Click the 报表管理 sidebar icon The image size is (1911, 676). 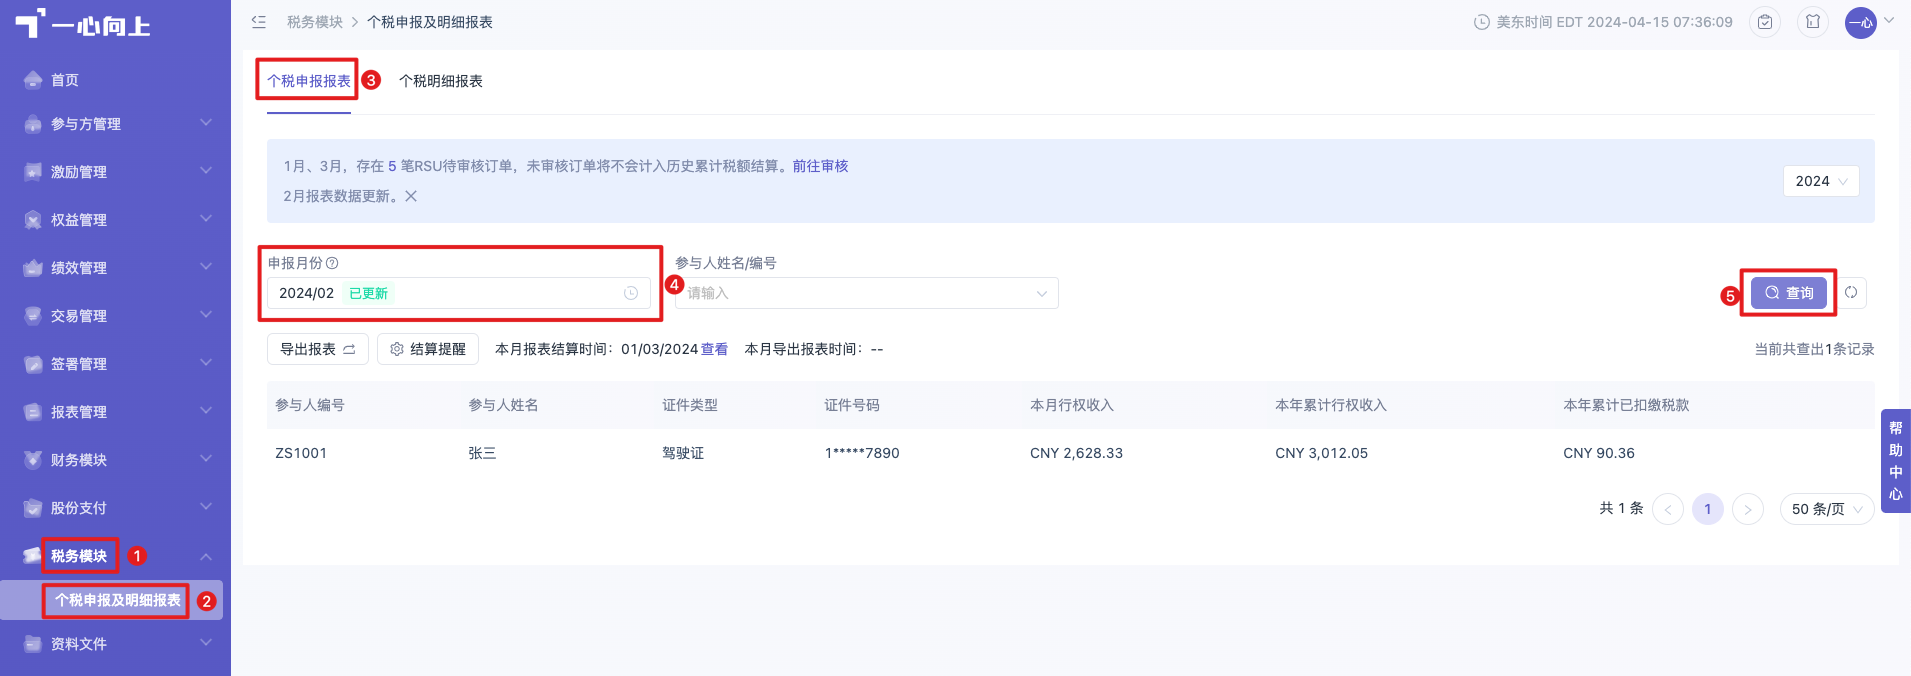coord(33,412)
